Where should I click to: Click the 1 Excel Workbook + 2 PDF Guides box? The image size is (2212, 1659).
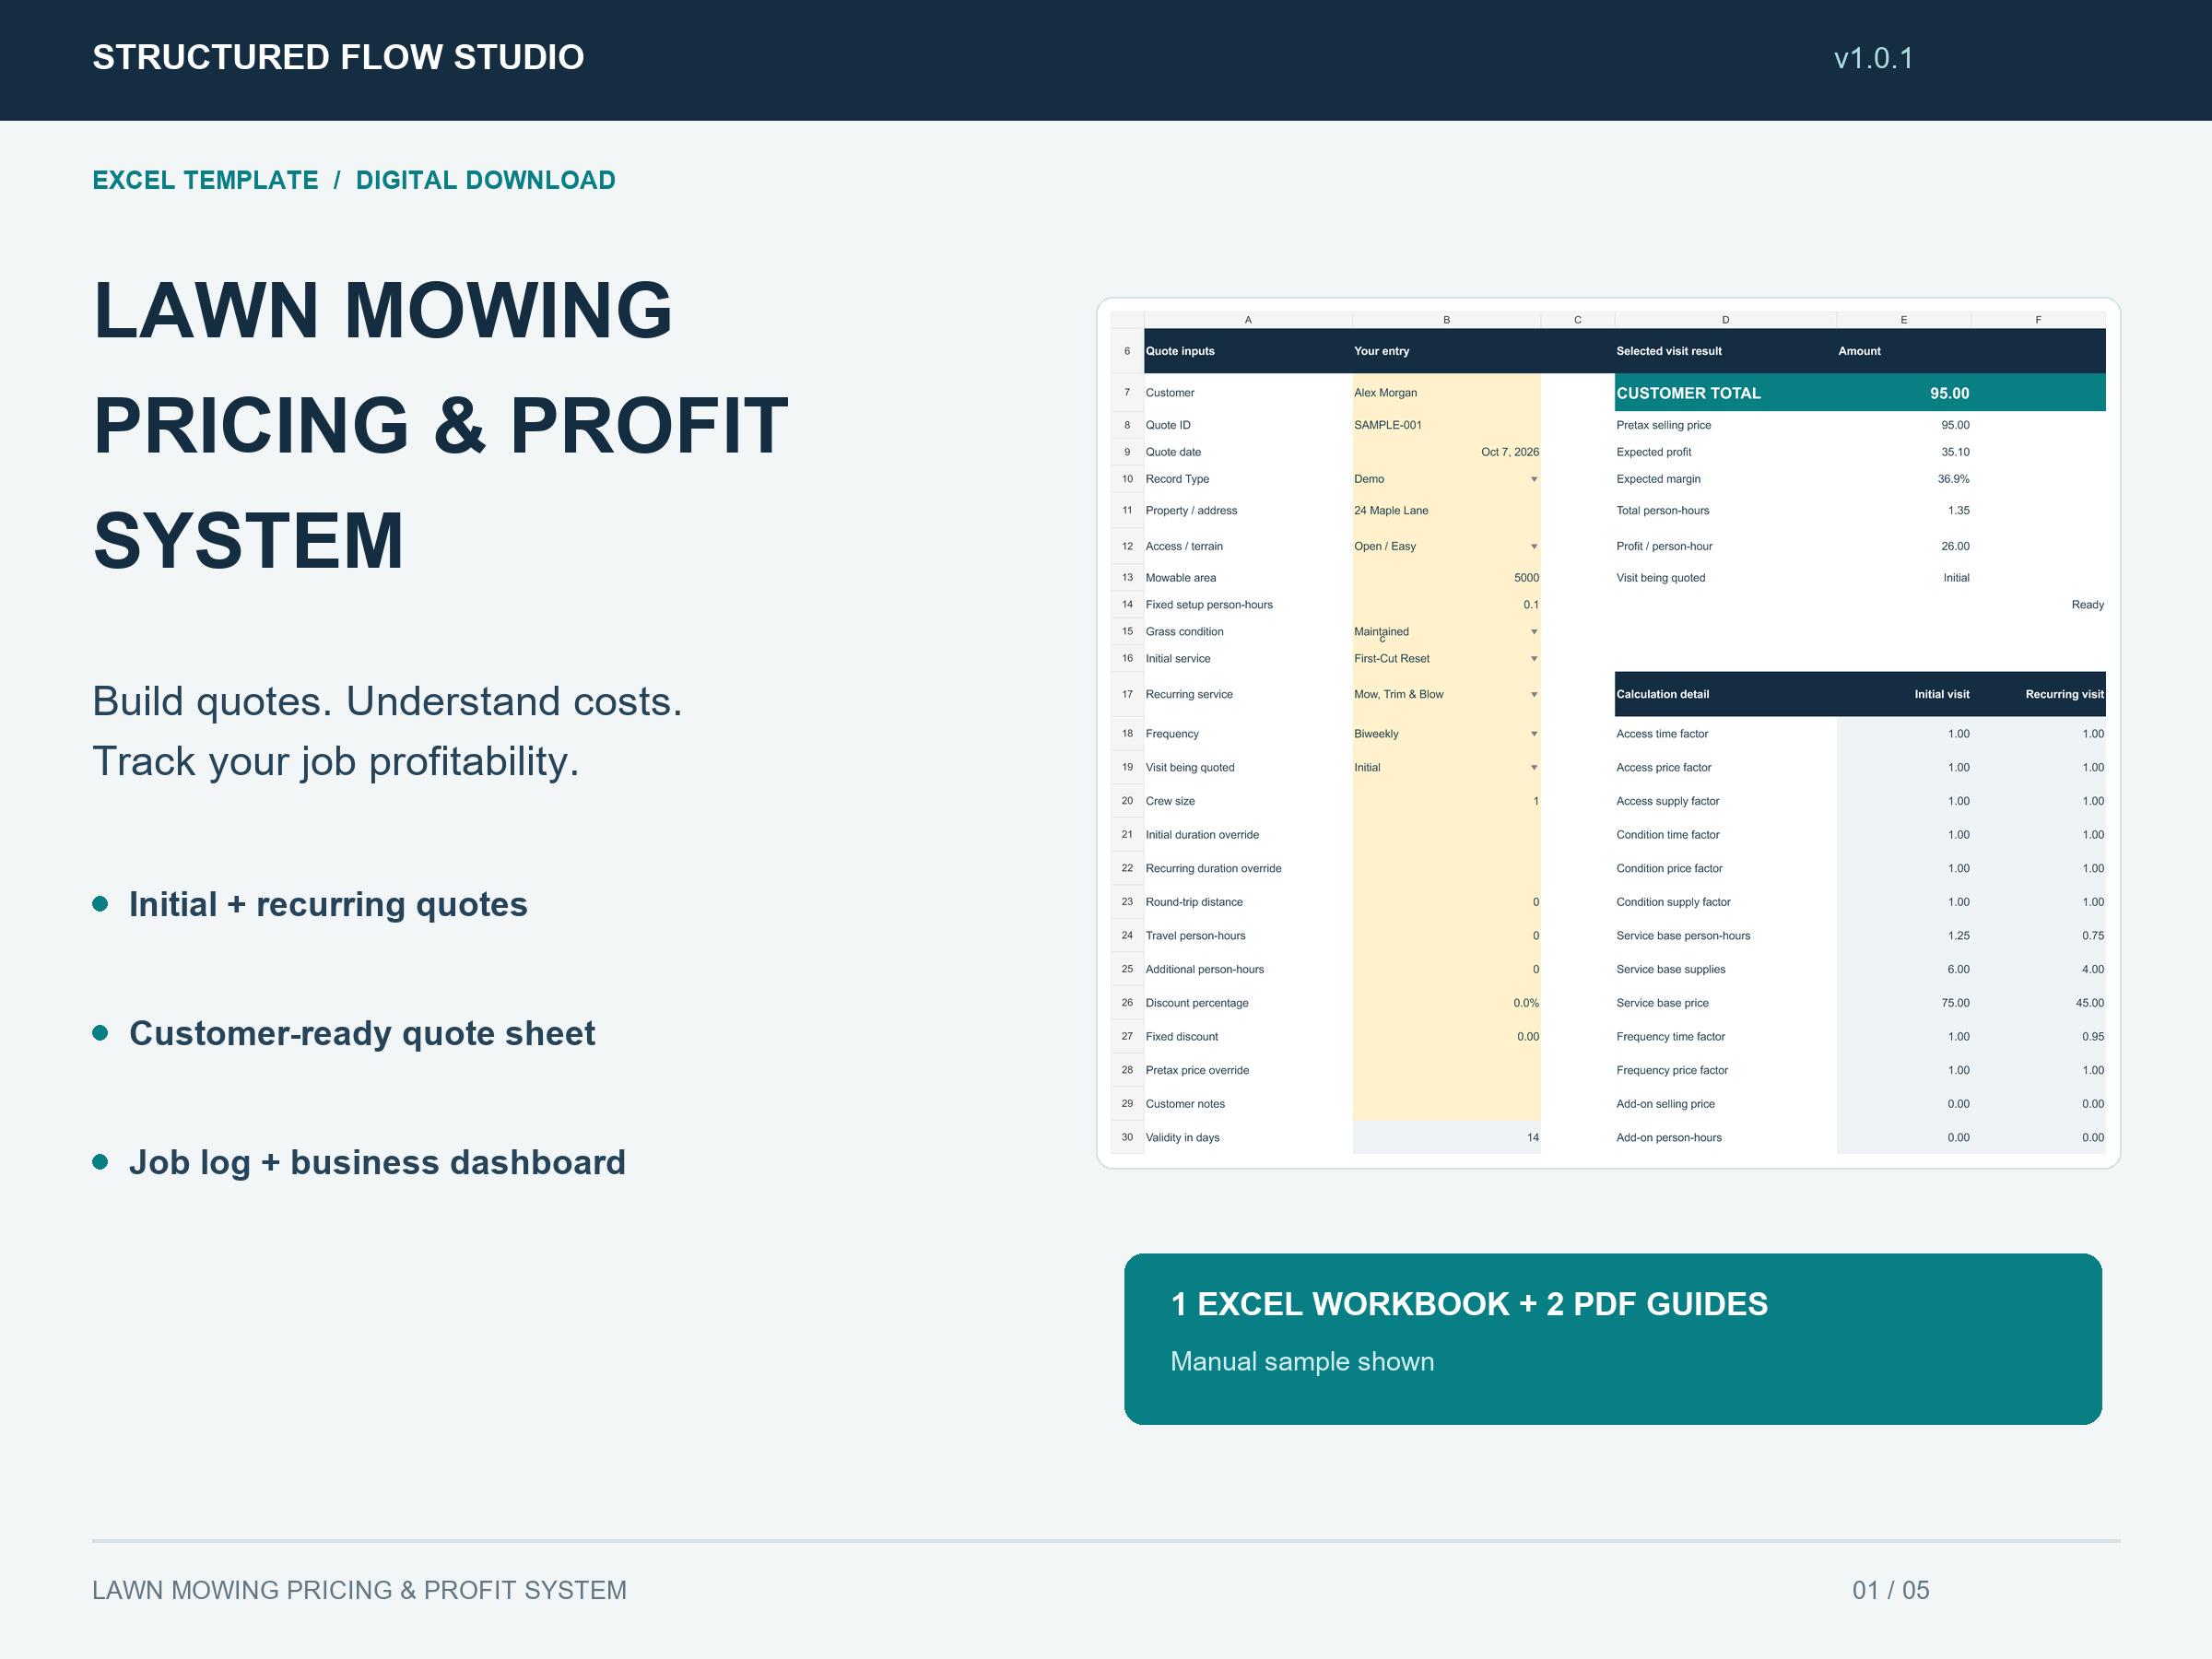point(1613,1339)
